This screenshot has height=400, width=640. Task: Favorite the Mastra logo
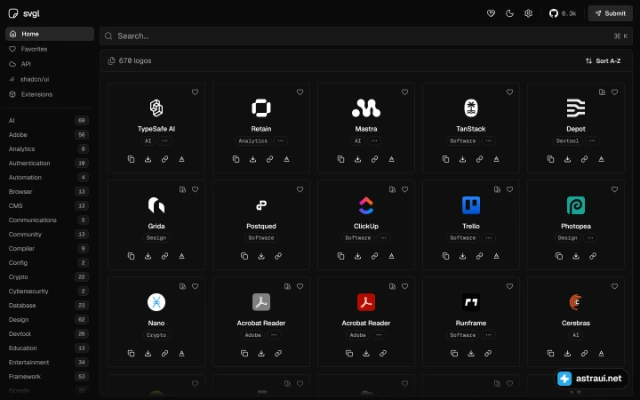tap(405, 92)
